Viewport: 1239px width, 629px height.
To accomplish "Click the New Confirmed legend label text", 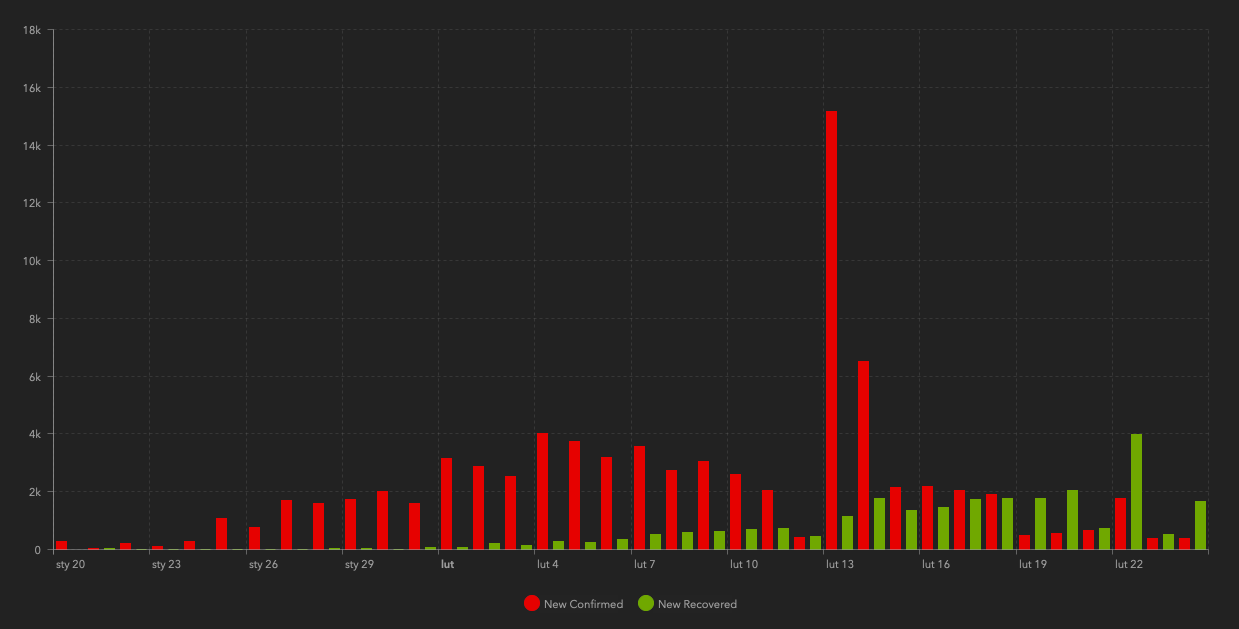I will coord(583,604).
